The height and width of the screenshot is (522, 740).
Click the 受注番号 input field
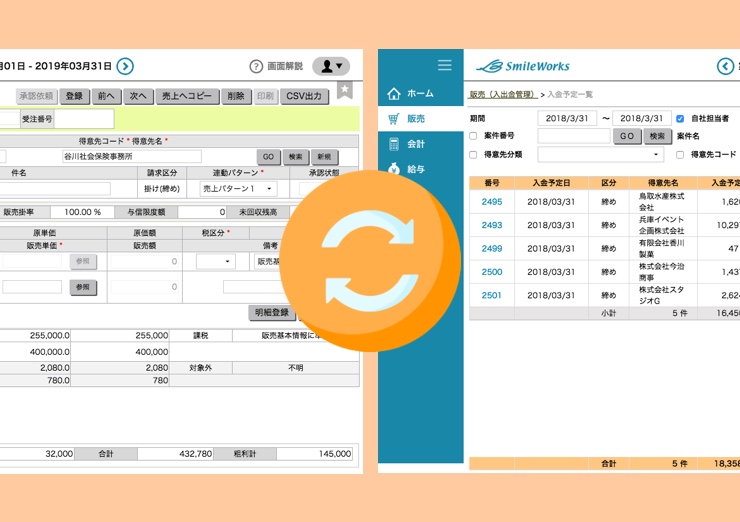tap(84, 119)
